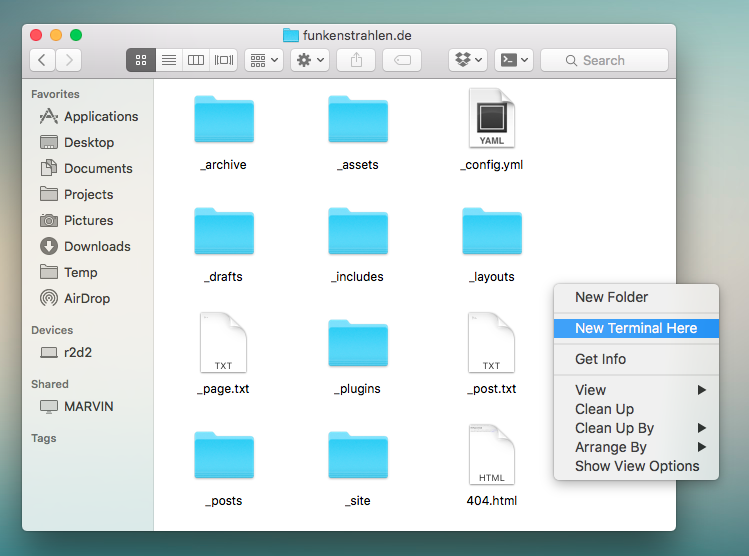Select the 404.html file icon
Screen dimensions: 749x556
pos(492,454)
